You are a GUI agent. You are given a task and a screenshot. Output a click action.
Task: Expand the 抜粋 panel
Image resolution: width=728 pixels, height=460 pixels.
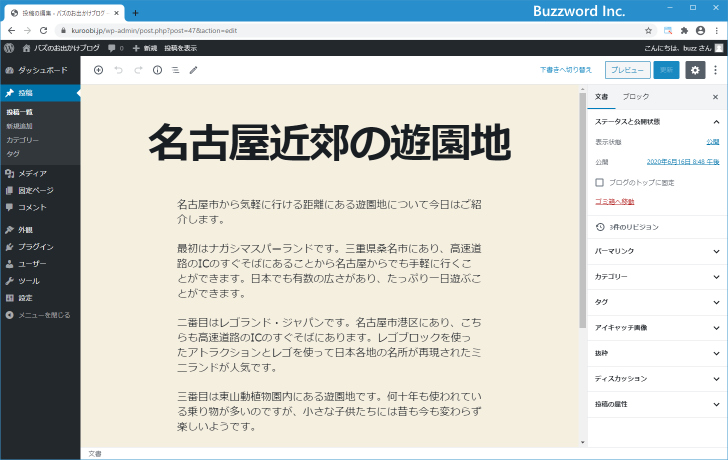pyautogui.click(x=657, y=353)
